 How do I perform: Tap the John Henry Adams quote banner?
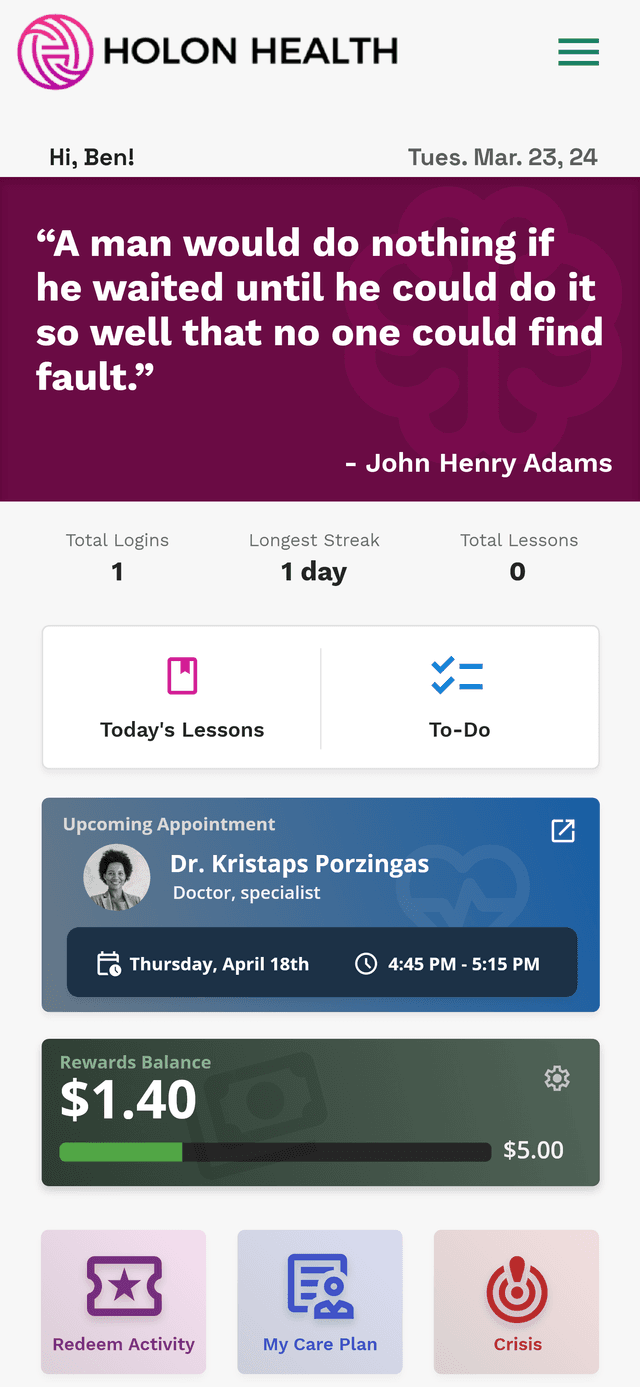(x=320, y=339)
